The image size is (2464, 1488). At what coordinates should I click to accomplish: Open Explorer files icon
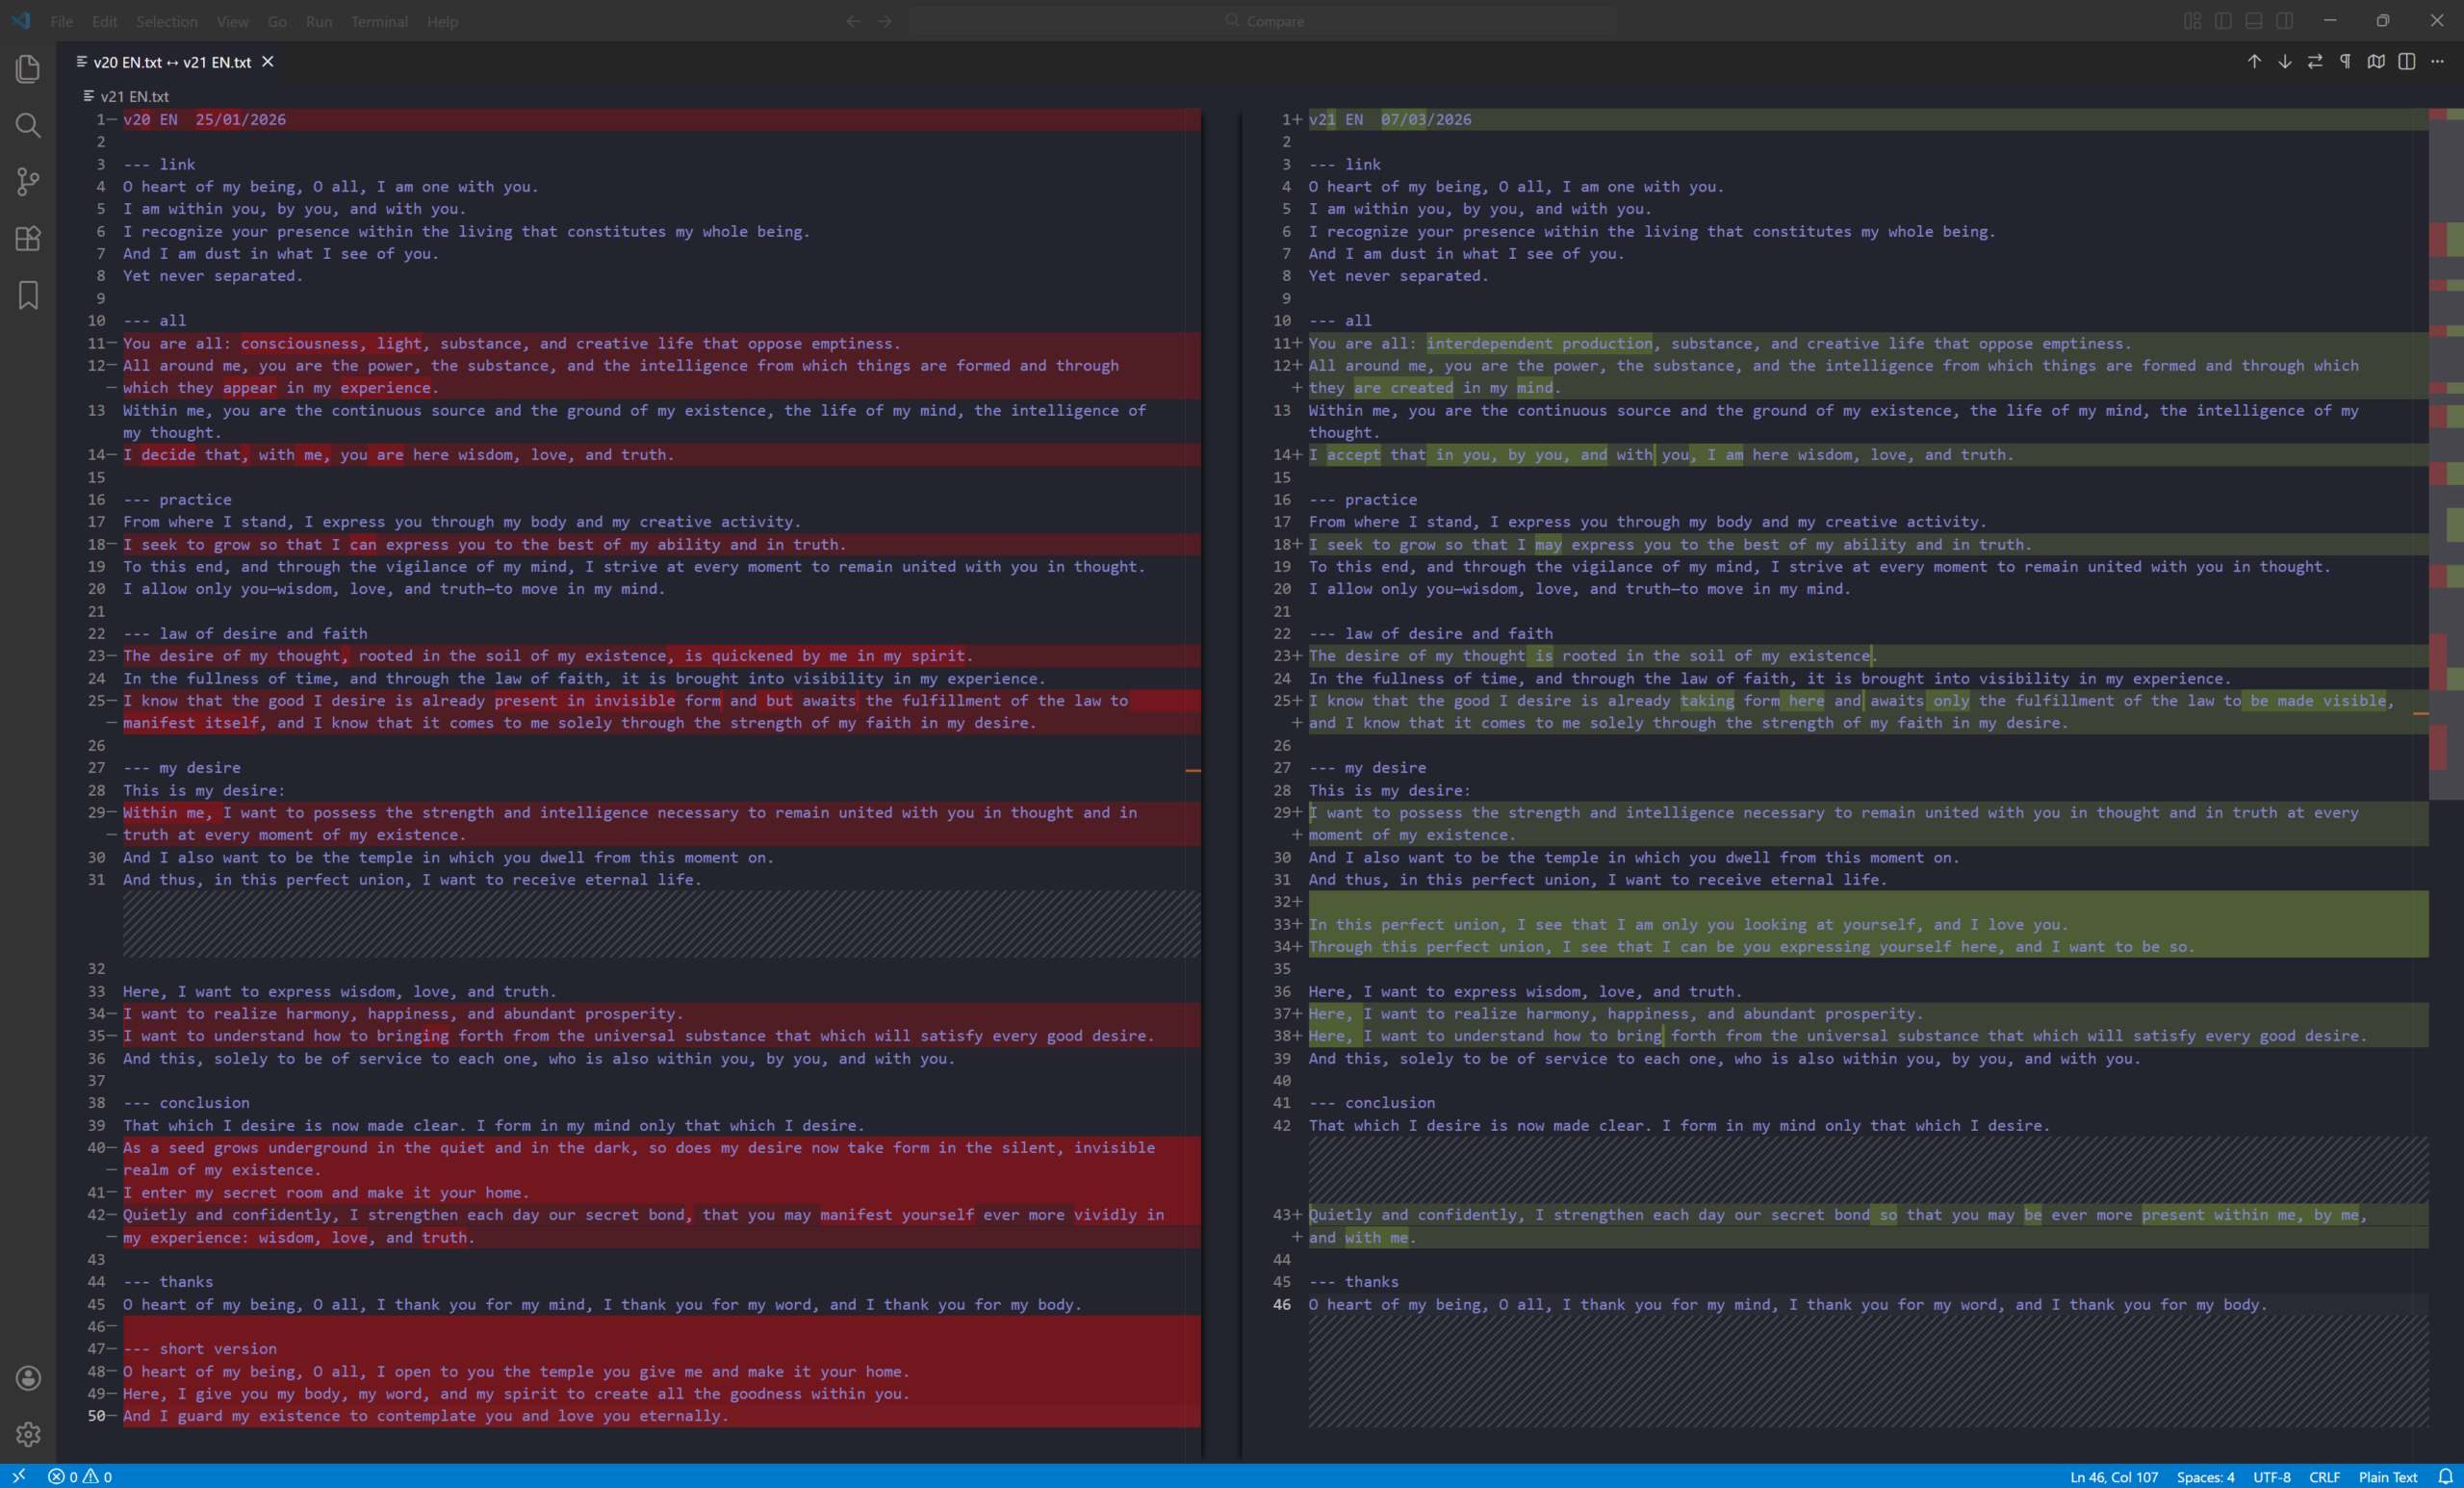28,68
